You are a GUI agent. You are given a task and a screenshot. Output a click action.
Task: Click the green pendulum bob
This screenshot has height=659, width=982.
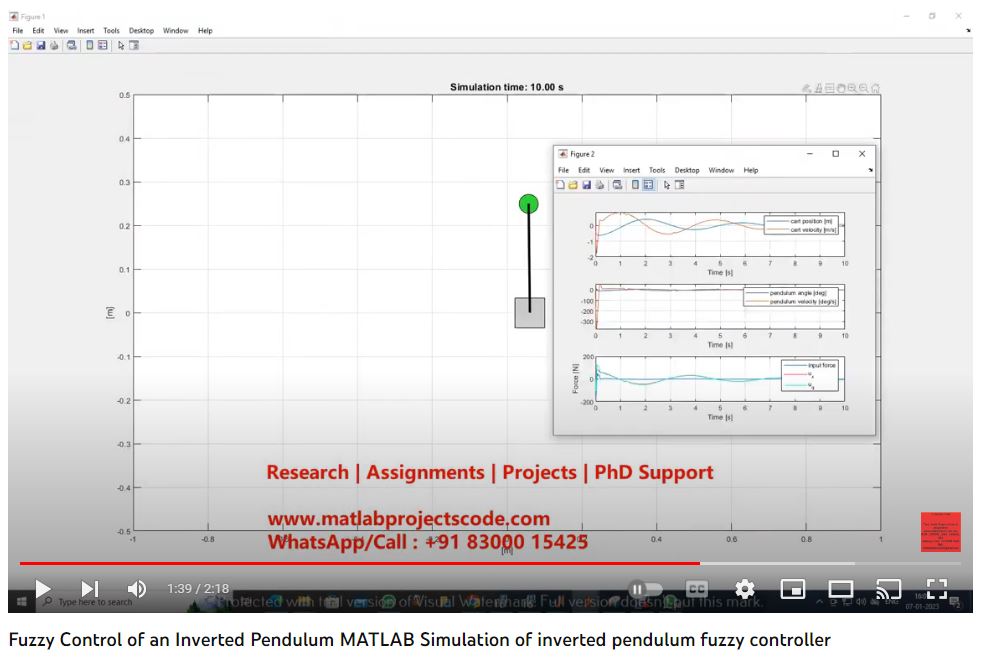point(529,204)
